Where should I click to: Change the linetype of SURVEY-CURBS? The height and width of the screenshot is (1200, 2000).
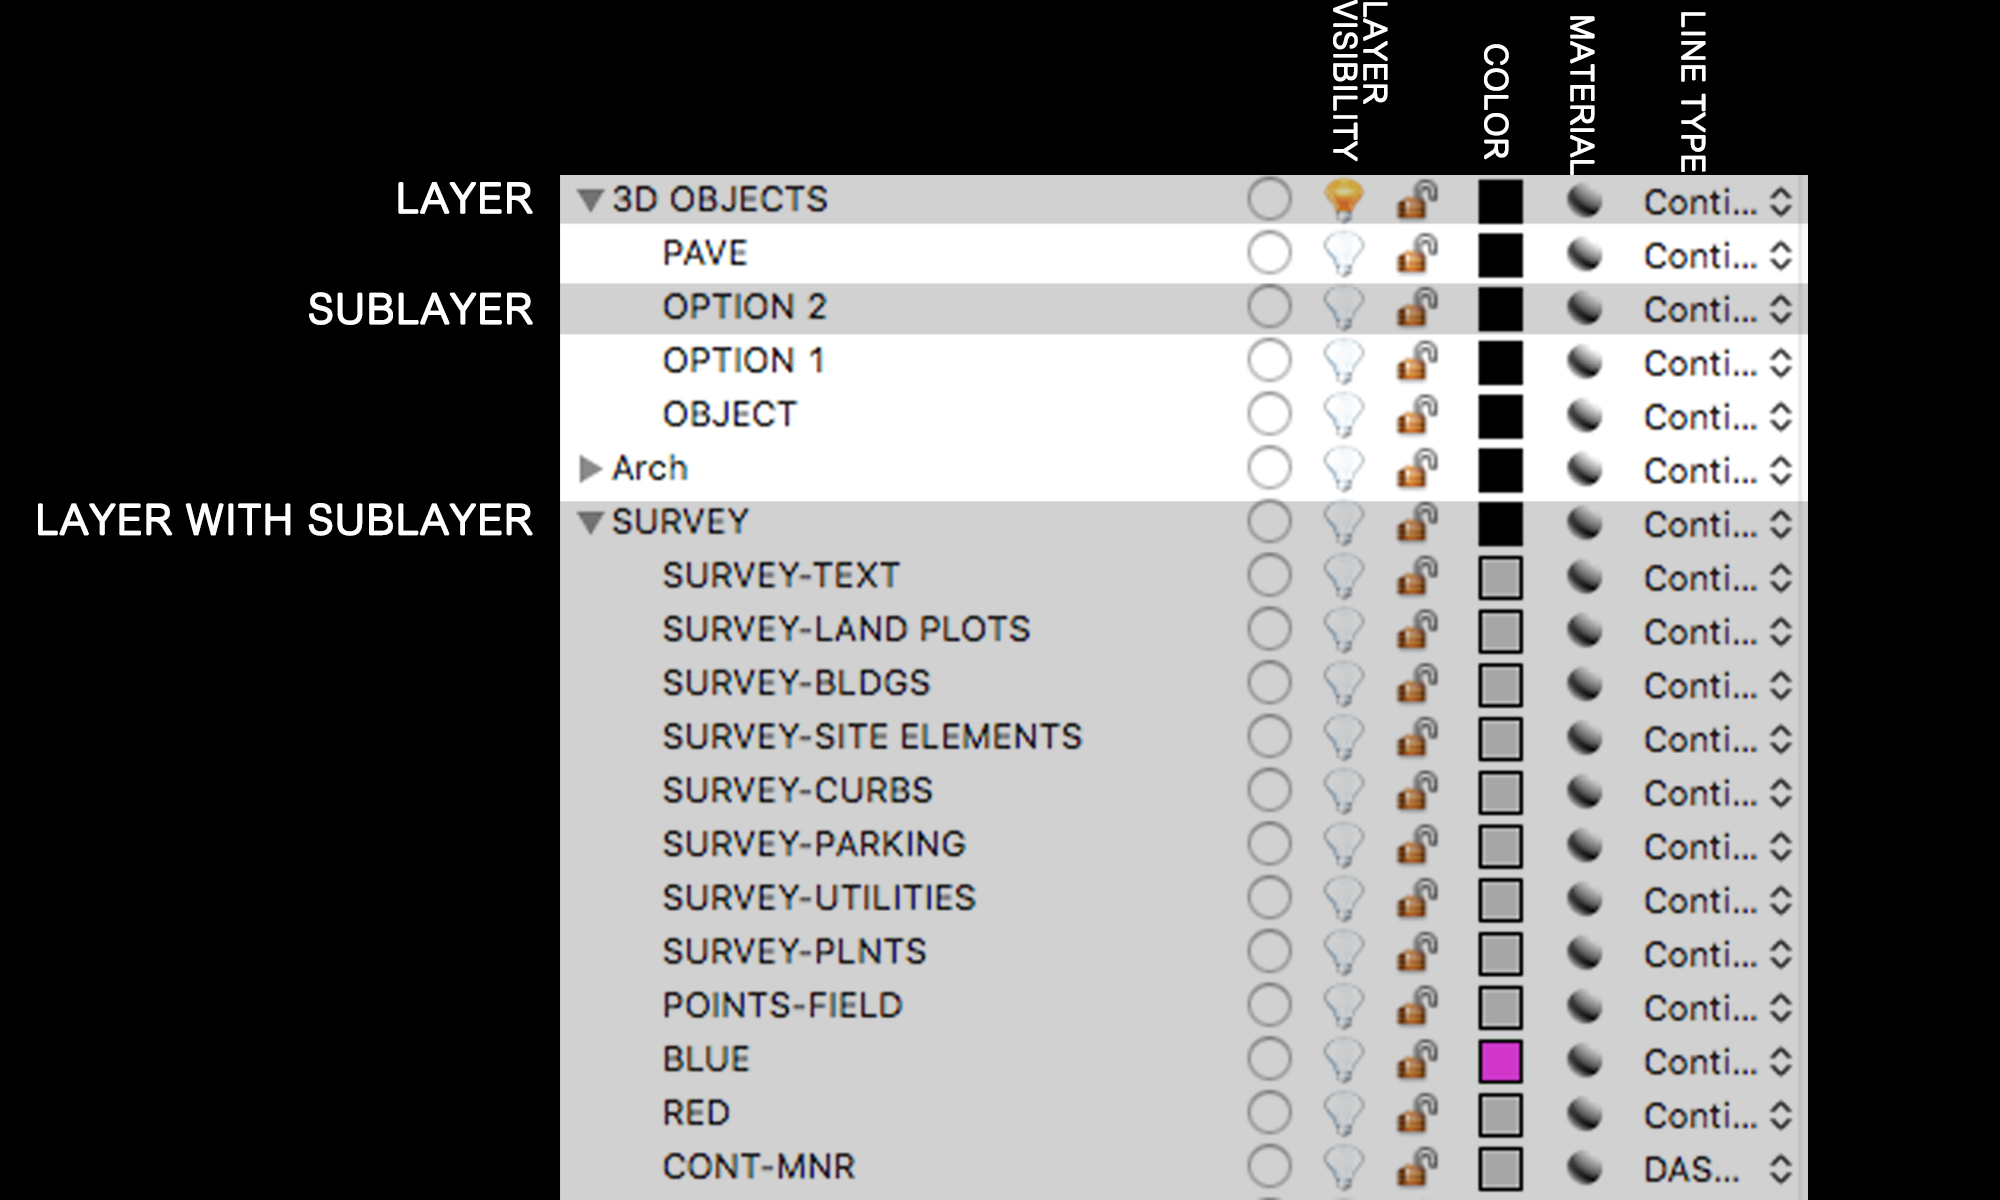click(x=1718, y=793)
